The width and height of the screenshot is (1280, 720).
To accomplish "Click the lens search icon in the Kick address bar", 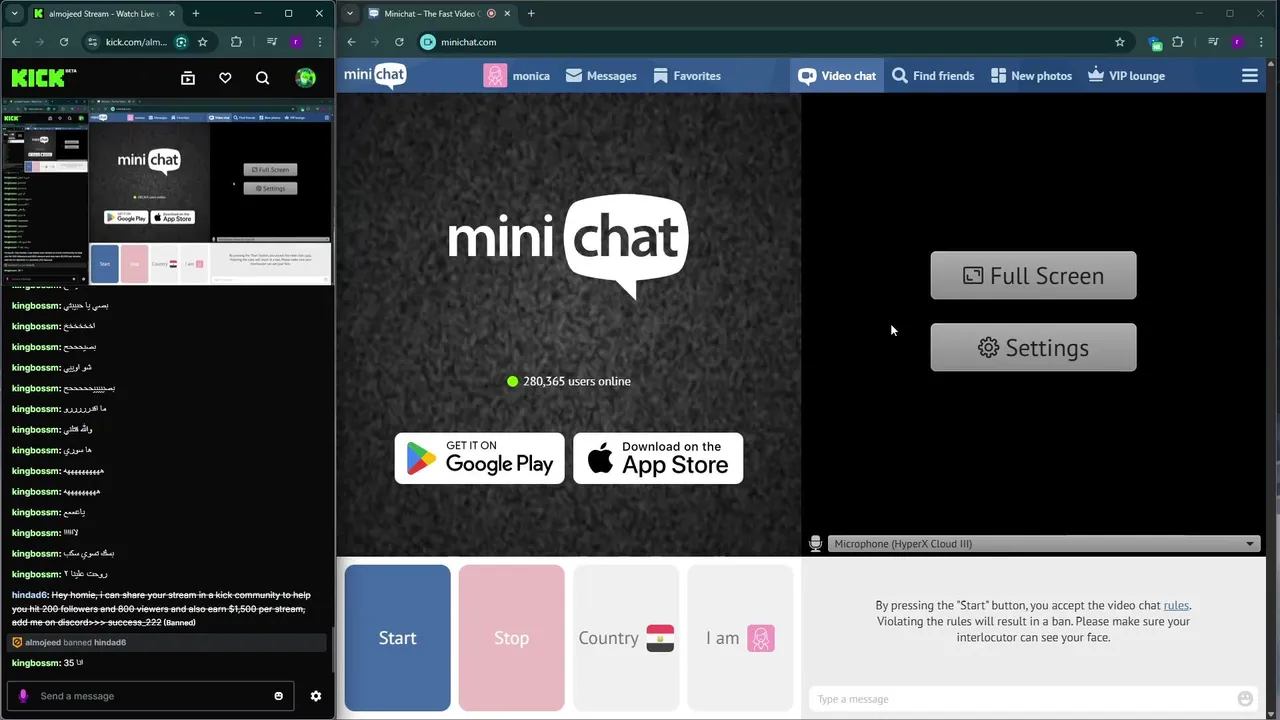I will point(181,42).
